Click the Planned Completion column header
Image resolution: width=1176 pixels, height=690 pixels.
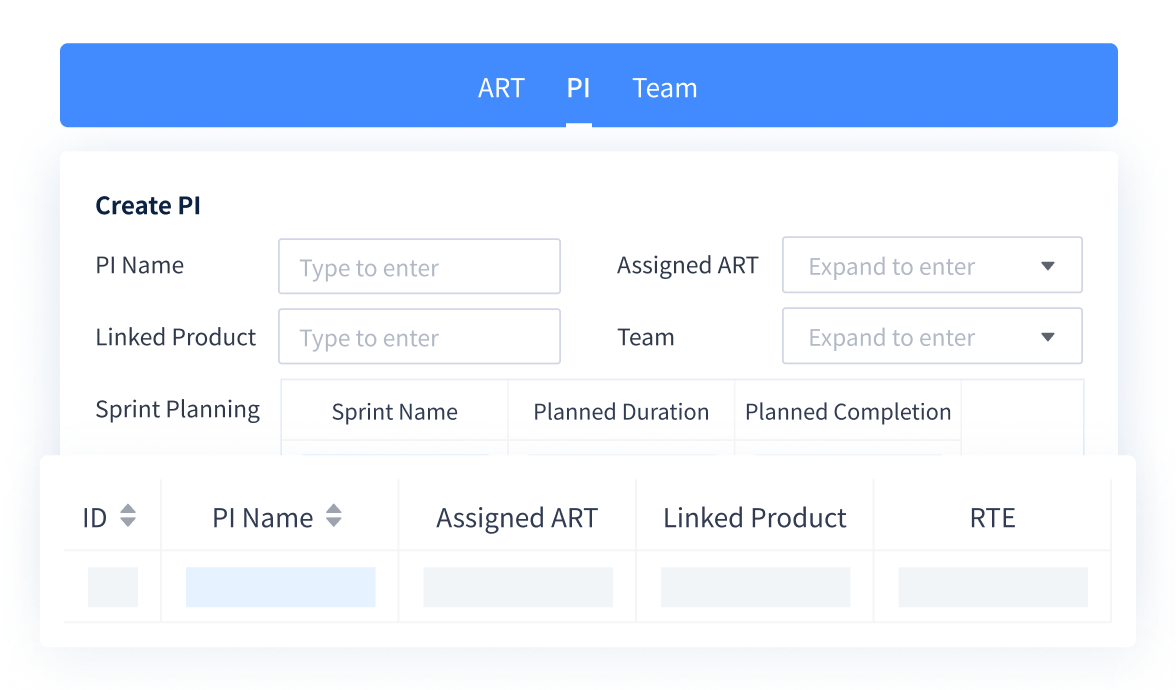(848, 412)
